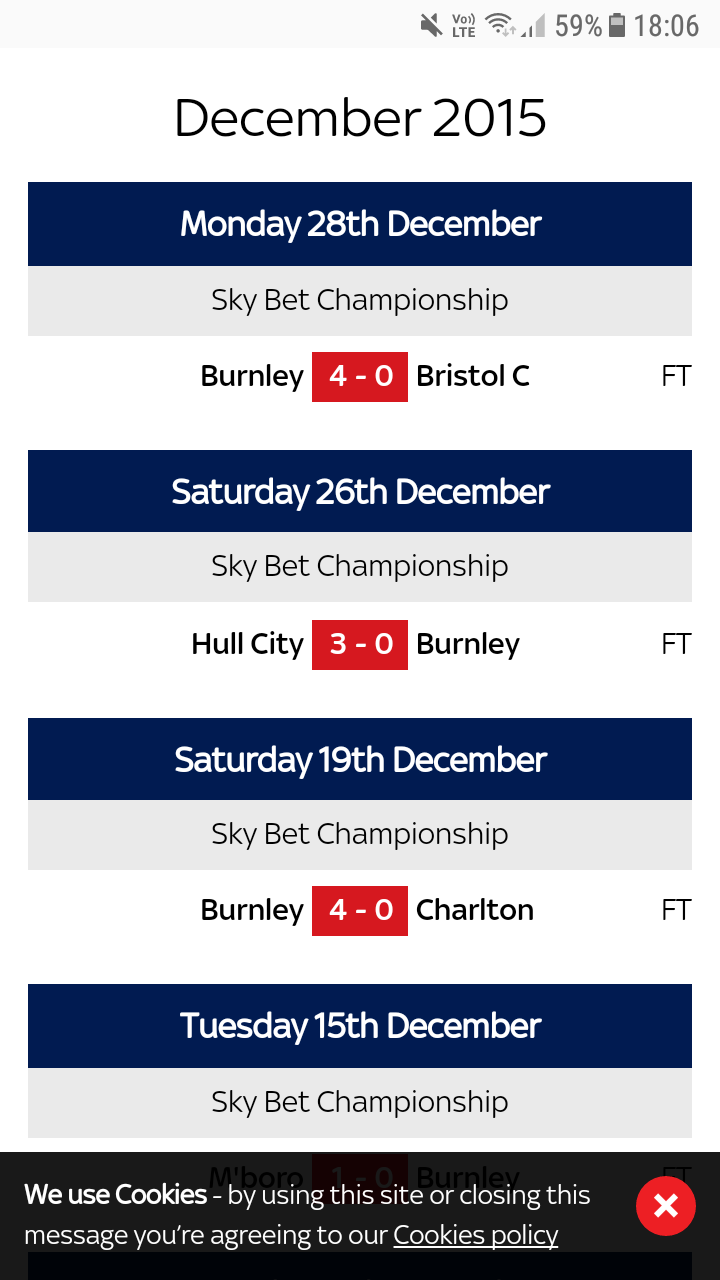720x1280 pixels.
Task: Open the Cookies policy link
Action: [x=475, y=1235]
